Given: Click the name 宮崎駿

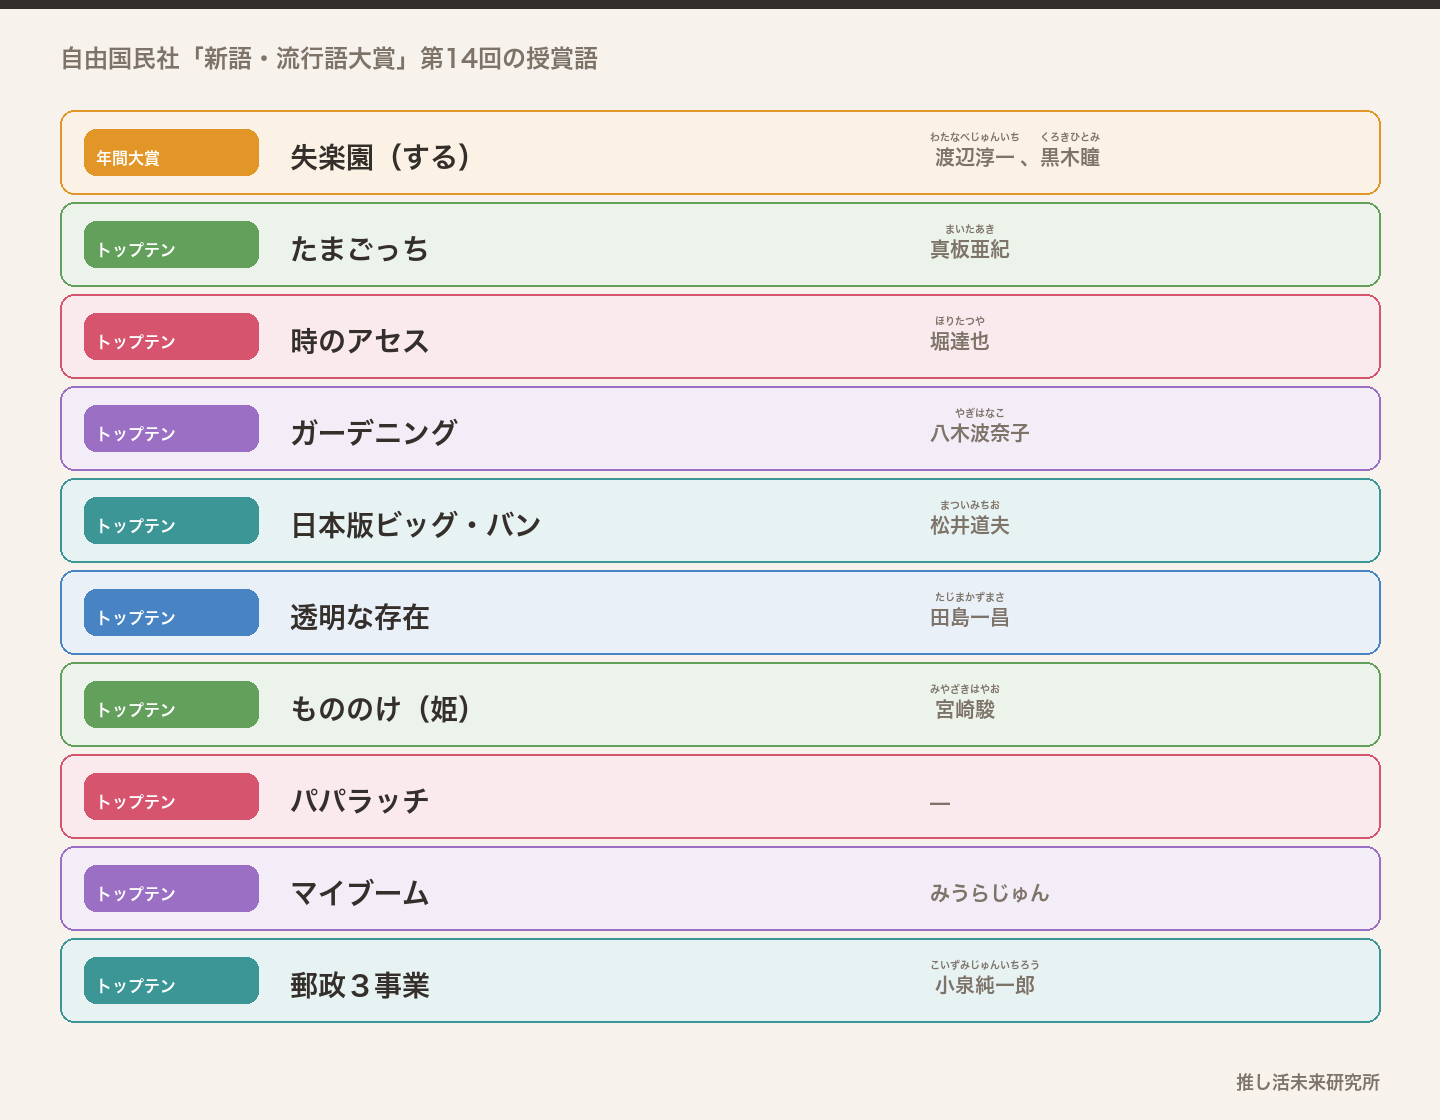Looking at the screenshot, I should click(x=965, y=709).
